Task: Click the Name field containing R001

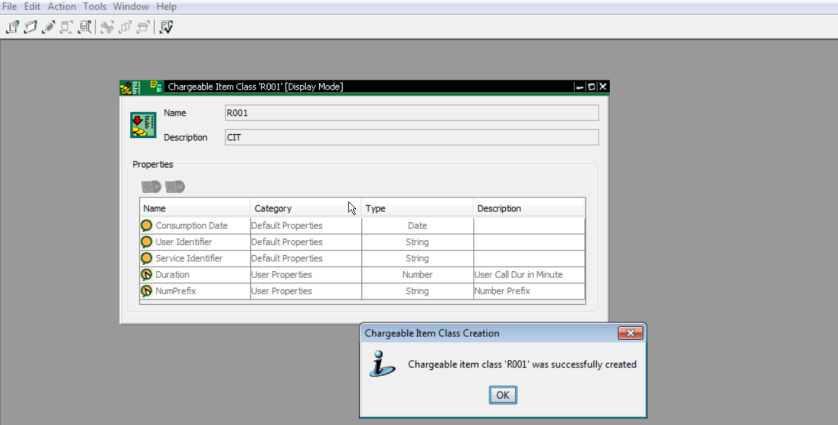Action: pos(410,113)
